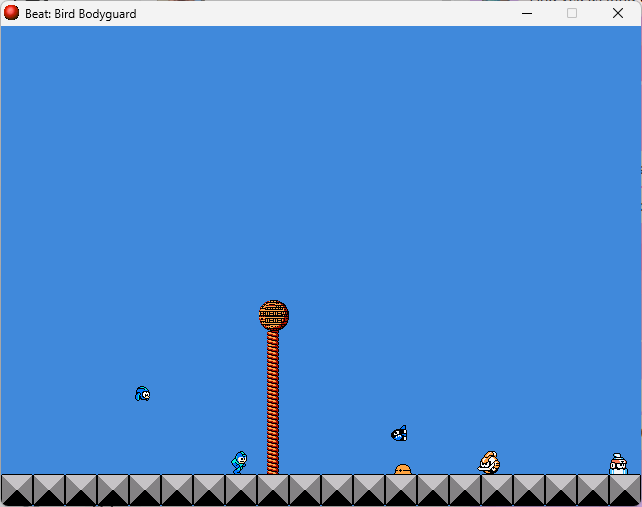
Task: Click the Mega Man character sprite on ground
Action: click(240, 462)
